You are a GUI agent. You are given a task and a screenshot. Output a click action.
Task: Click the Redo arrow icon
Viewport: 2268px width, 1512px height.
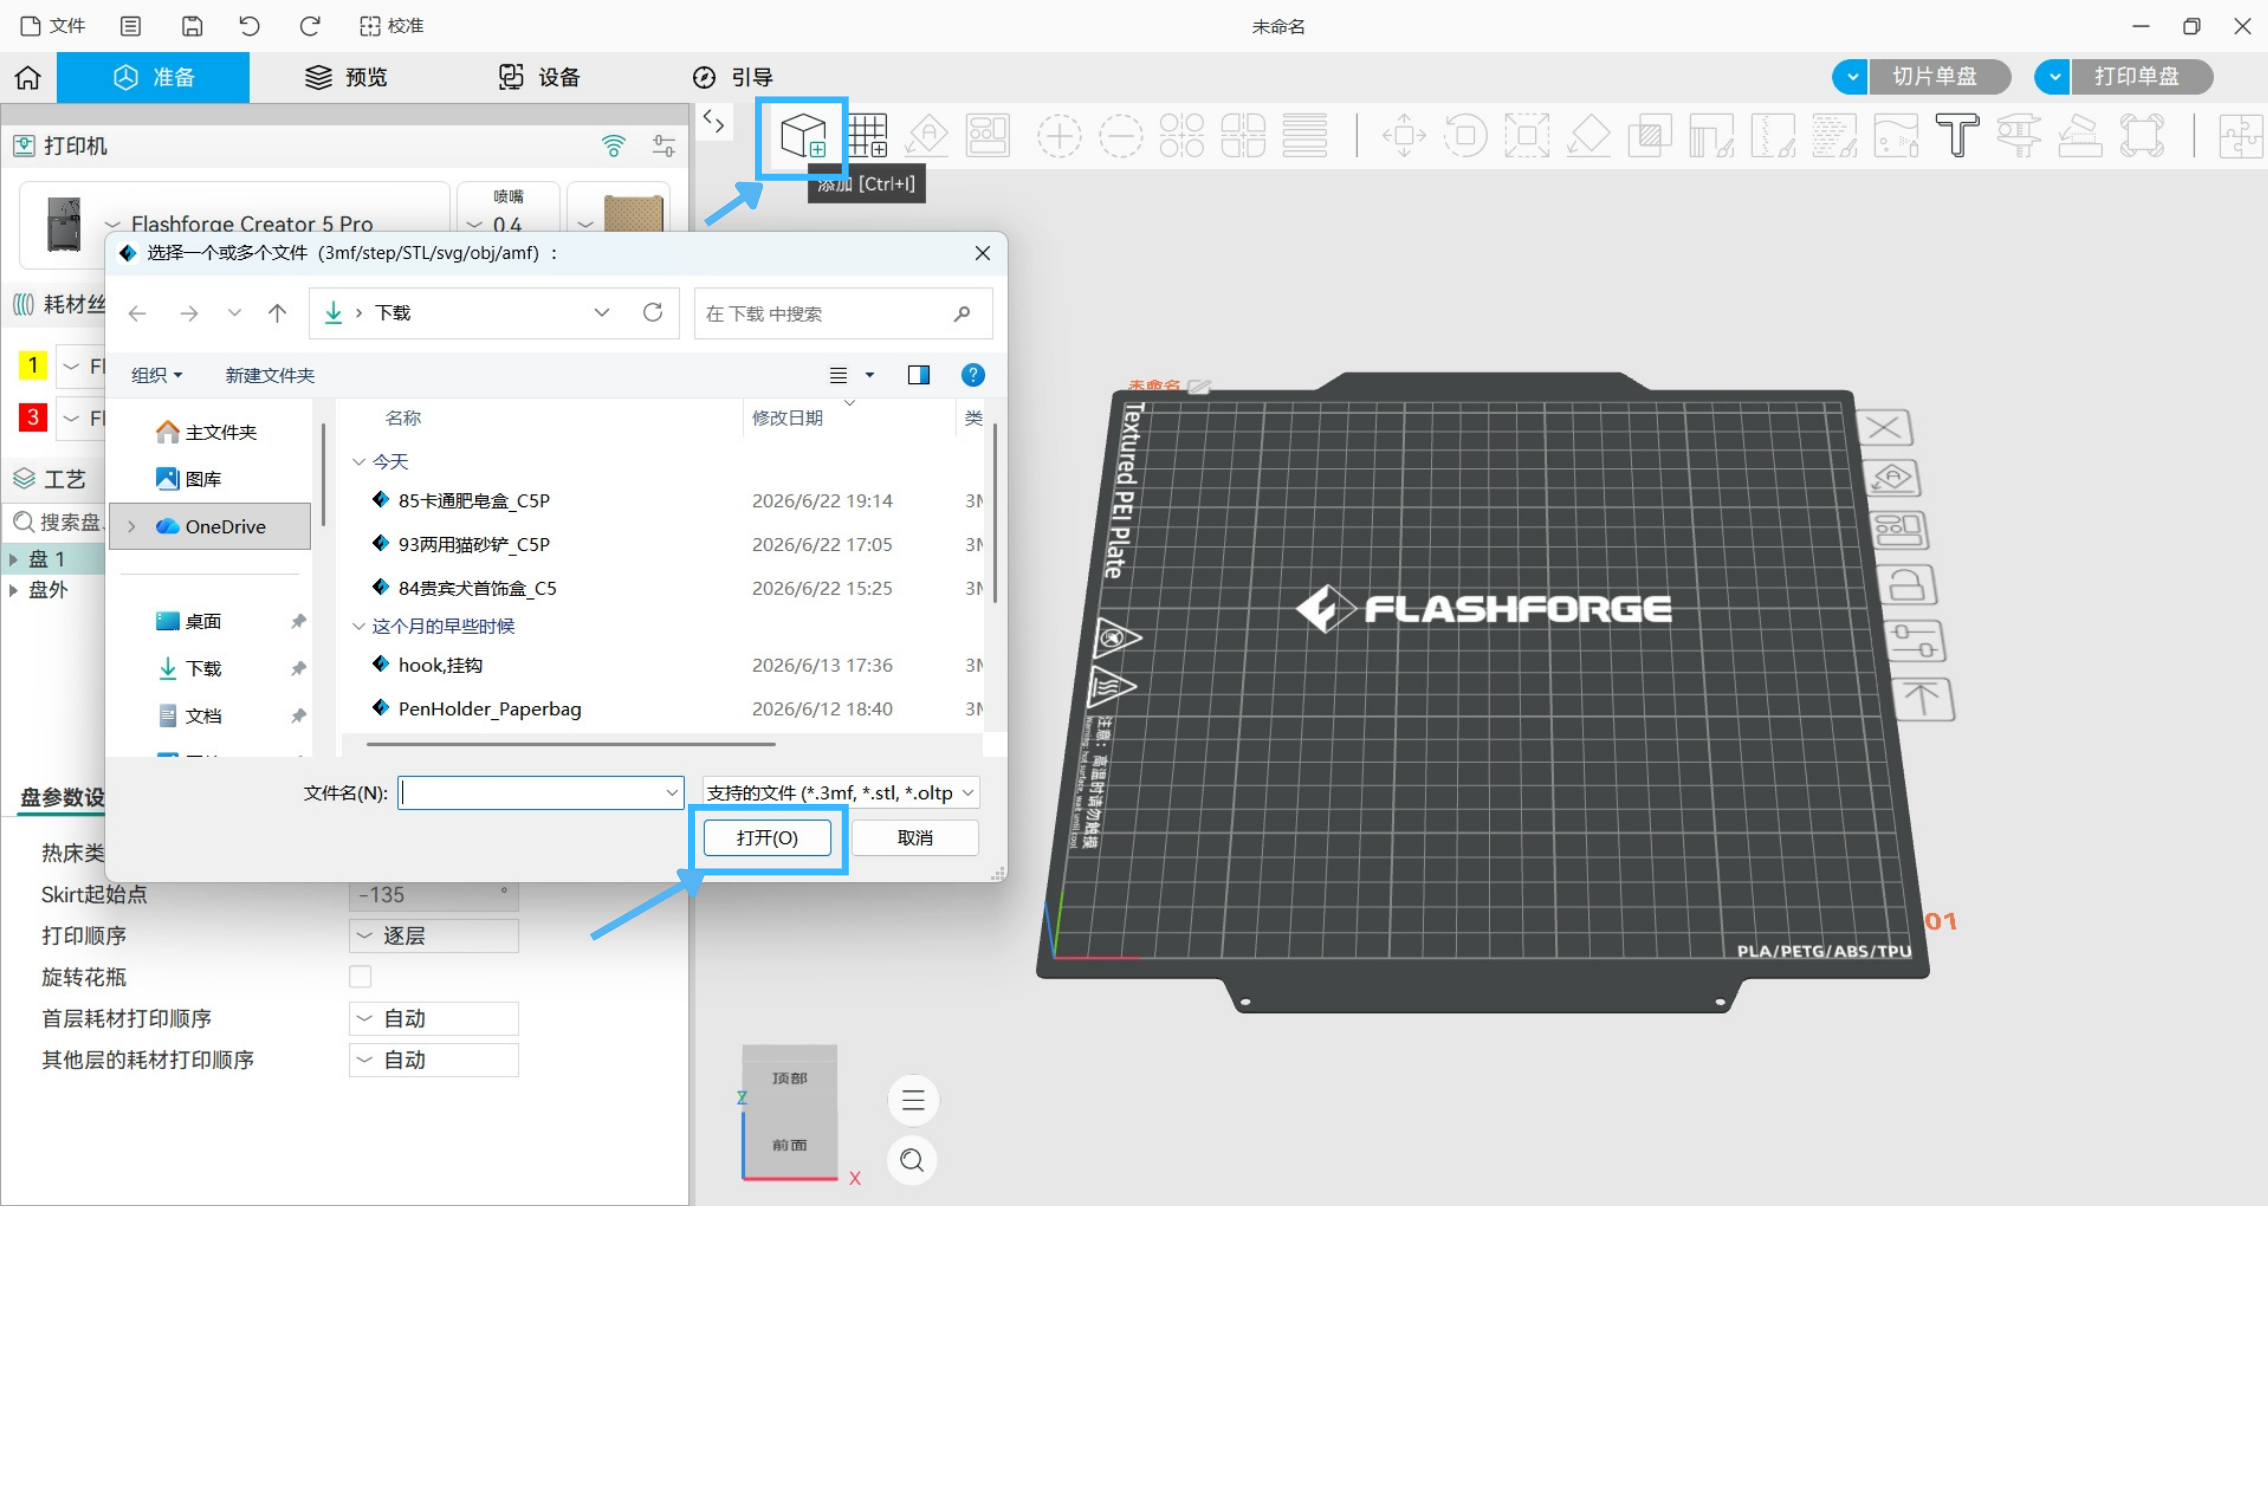pos(310,26)
